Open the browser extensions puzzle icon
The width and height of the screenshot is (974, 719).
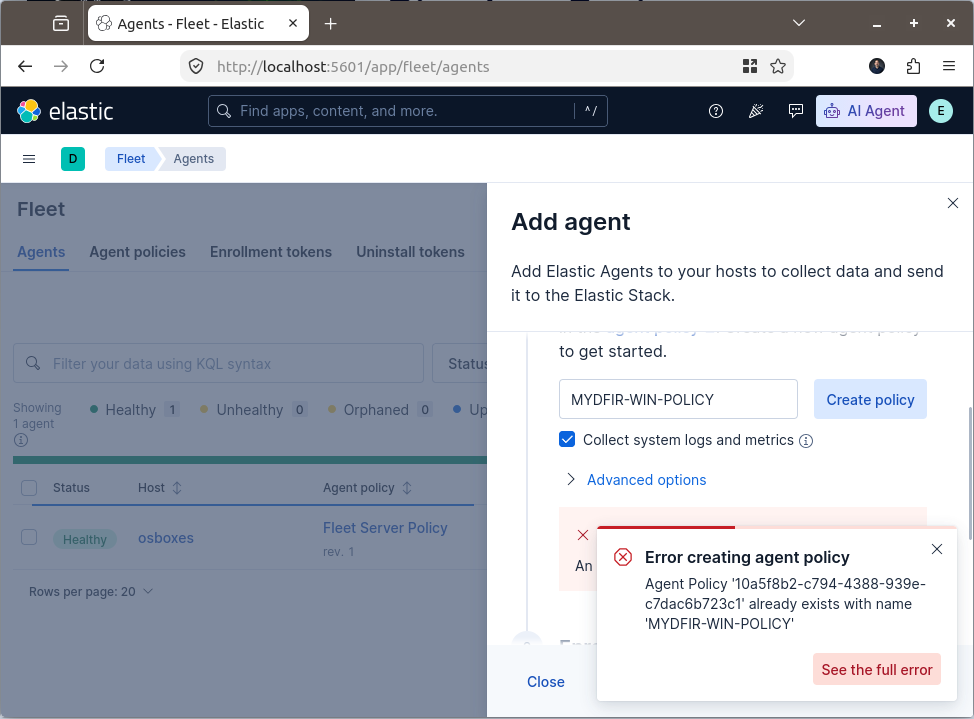coord(913,66)
